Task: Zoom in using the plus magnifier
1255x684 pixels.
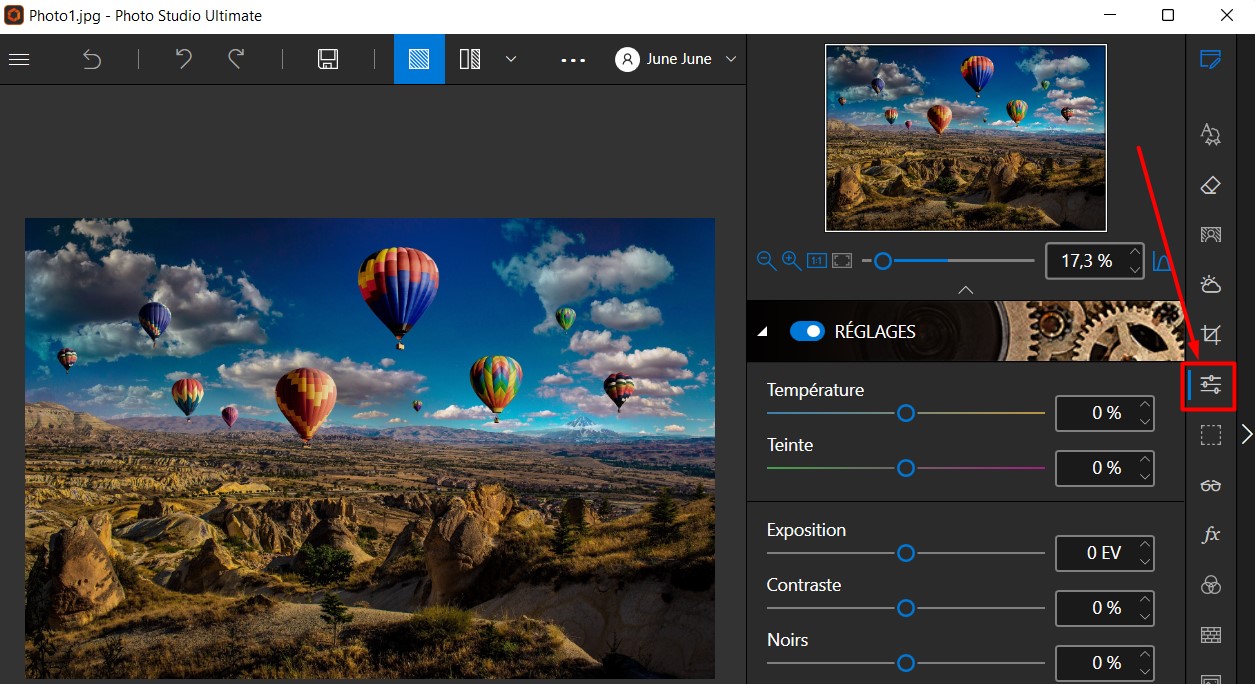Action: 791,260
